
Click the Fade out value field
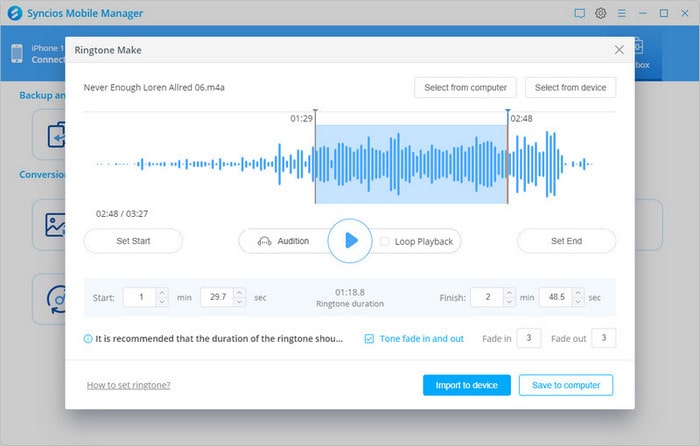pyautogui.click(x=604, y=338)
